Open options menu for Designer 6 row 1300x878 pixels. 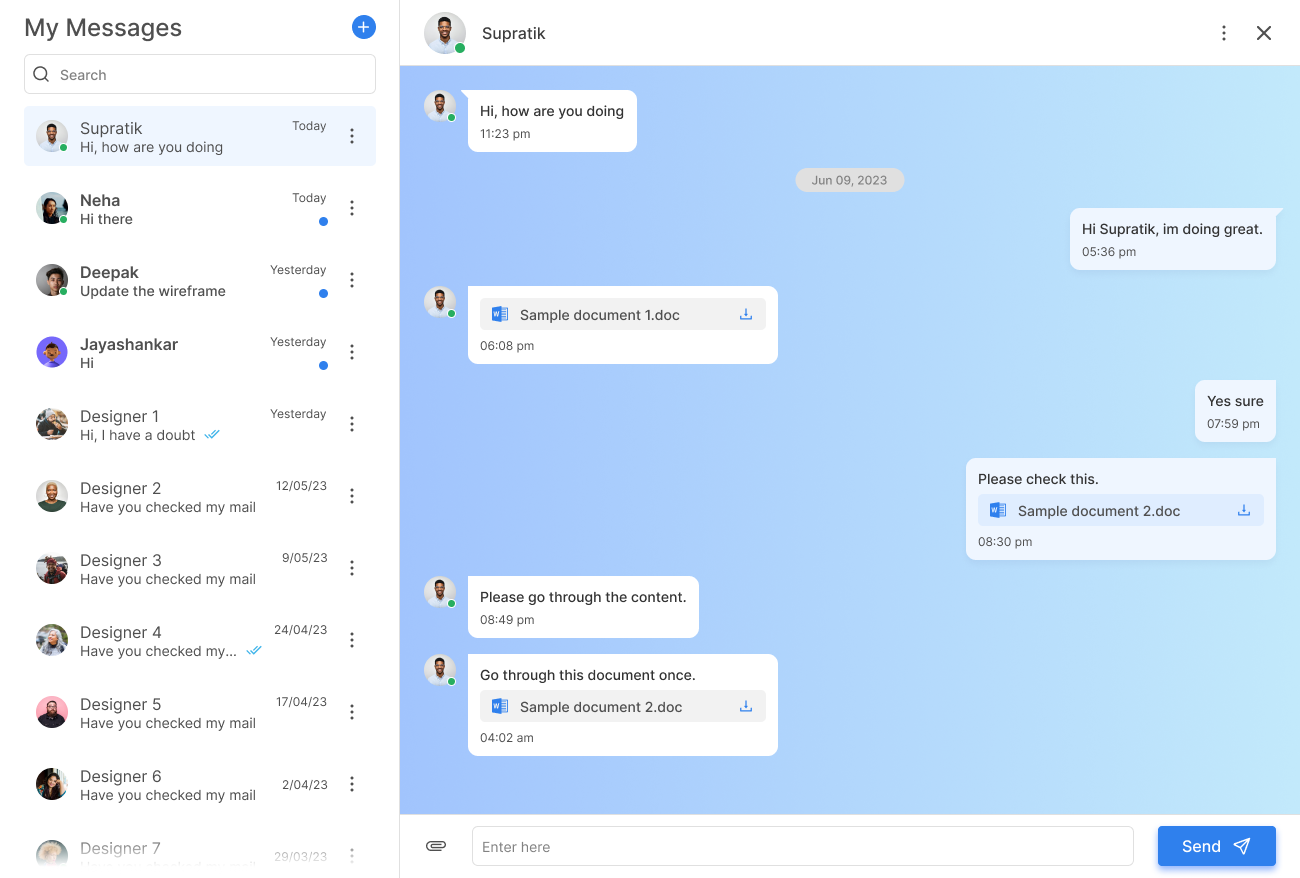[352, 784]
